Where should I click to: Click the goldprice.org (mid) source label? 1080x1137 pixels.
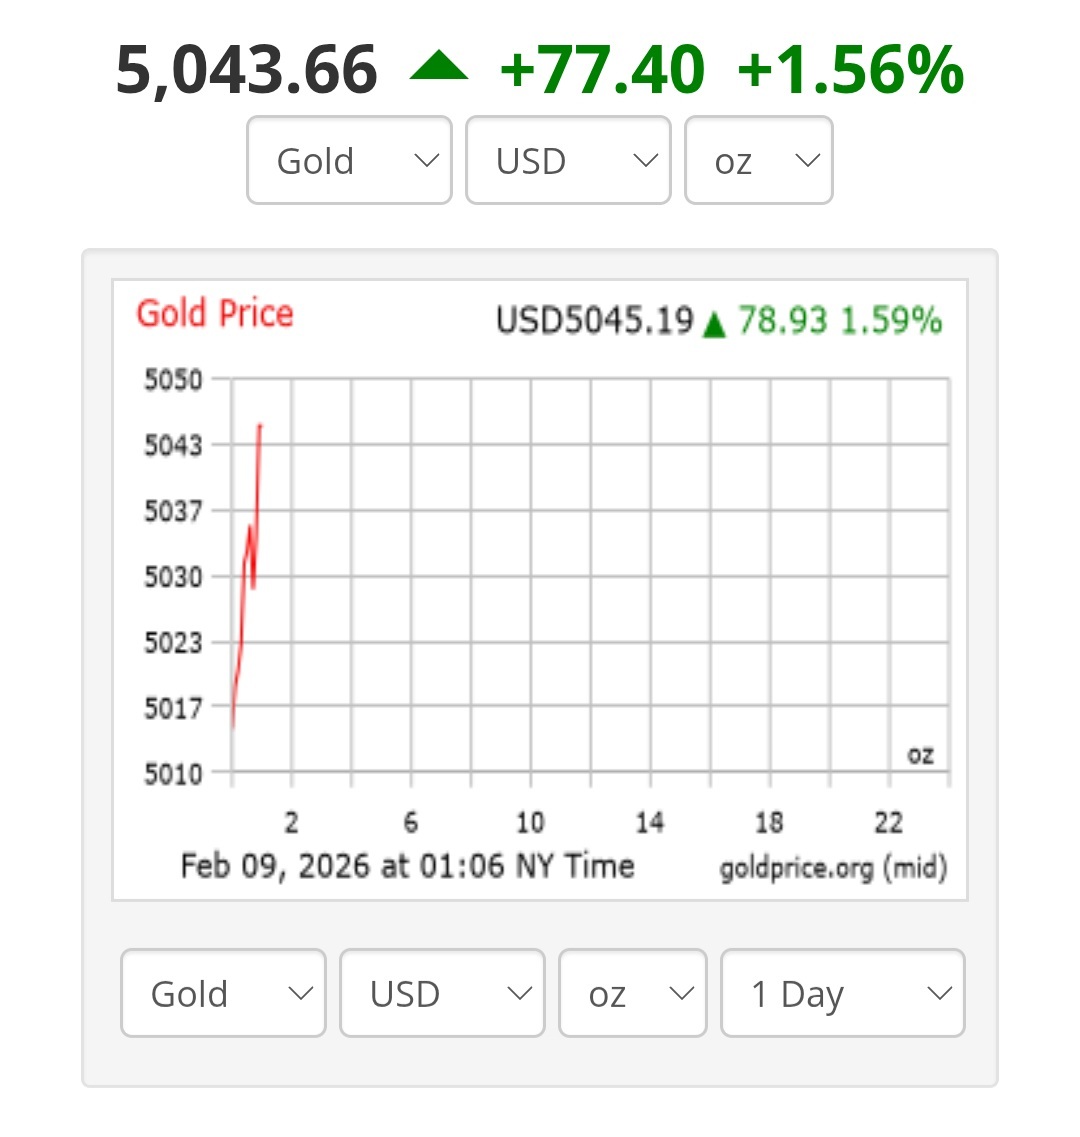pos(833,868)
